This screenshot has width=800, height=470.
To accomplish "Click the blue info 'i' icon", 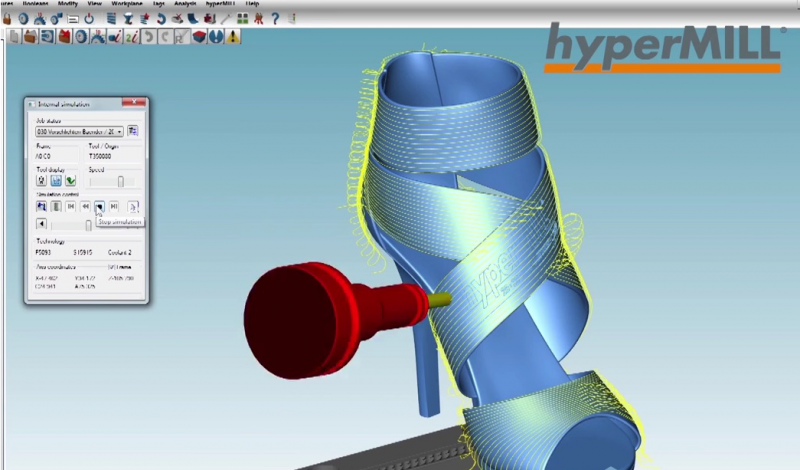I will pos(115,37).
